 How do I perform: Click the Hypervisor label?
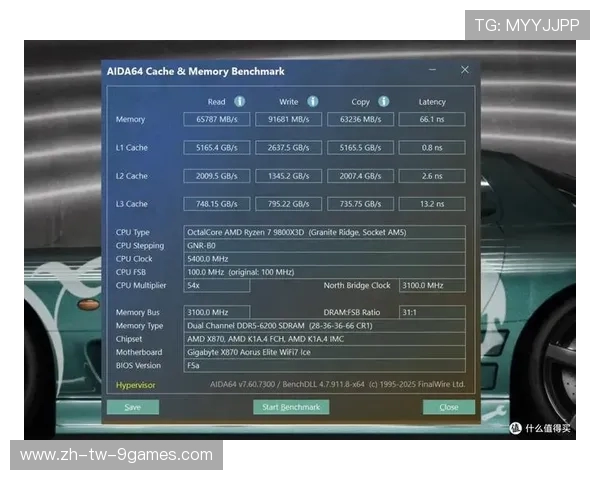point(136,383)
